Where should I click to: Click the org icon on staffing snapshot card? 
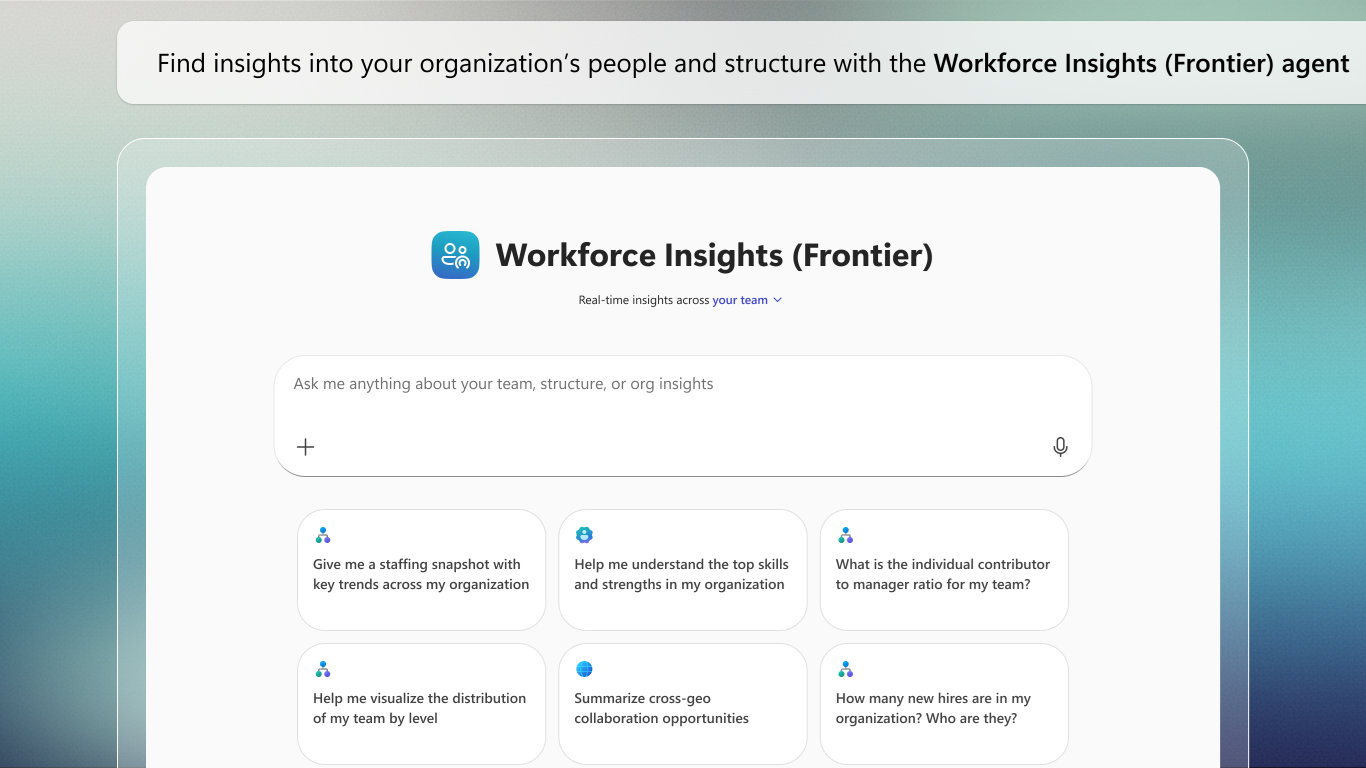322,535
